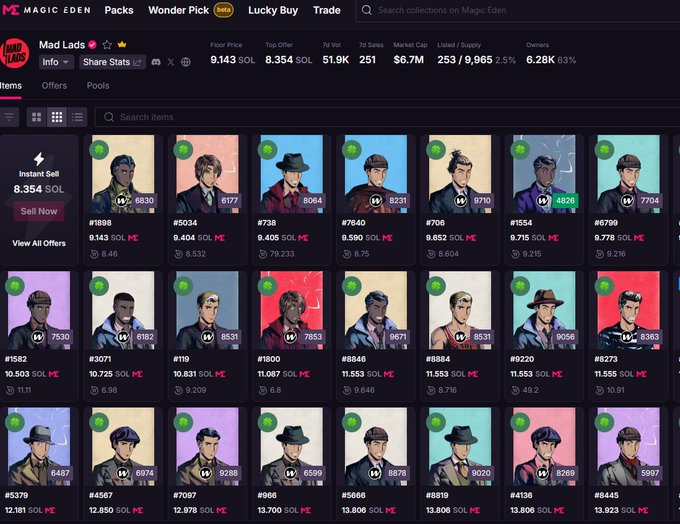Go to Lucky Buy
The image size is (680, 524).
(273, 10)
